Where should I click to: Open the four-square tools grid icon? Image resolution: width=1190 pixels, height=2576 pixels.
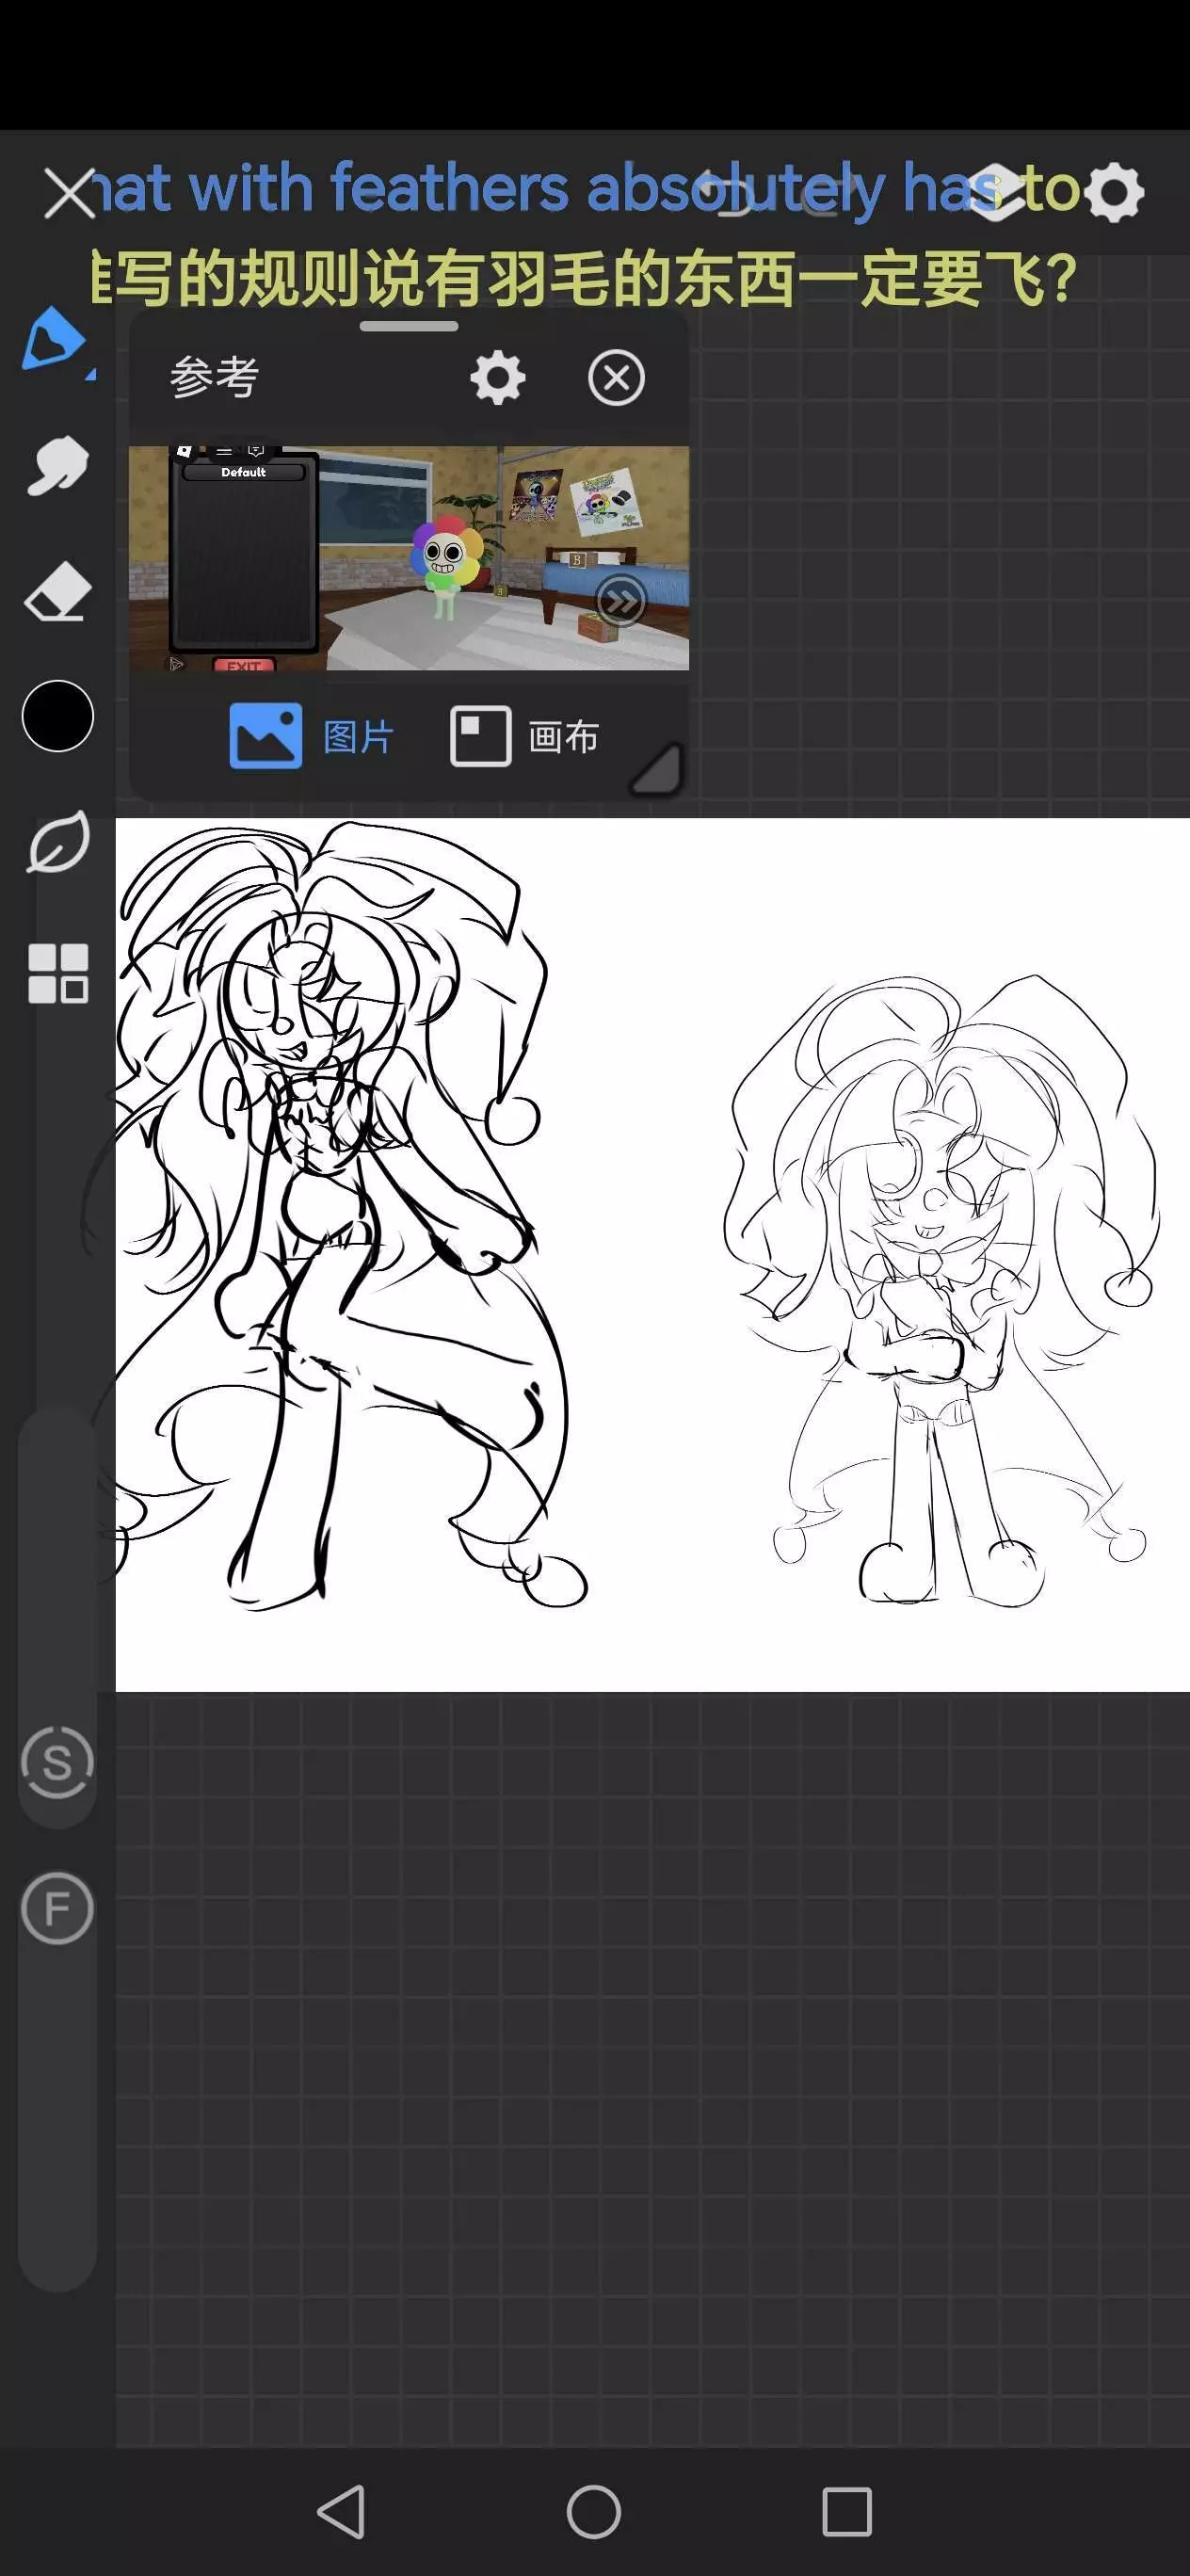[x=58, y=973]
